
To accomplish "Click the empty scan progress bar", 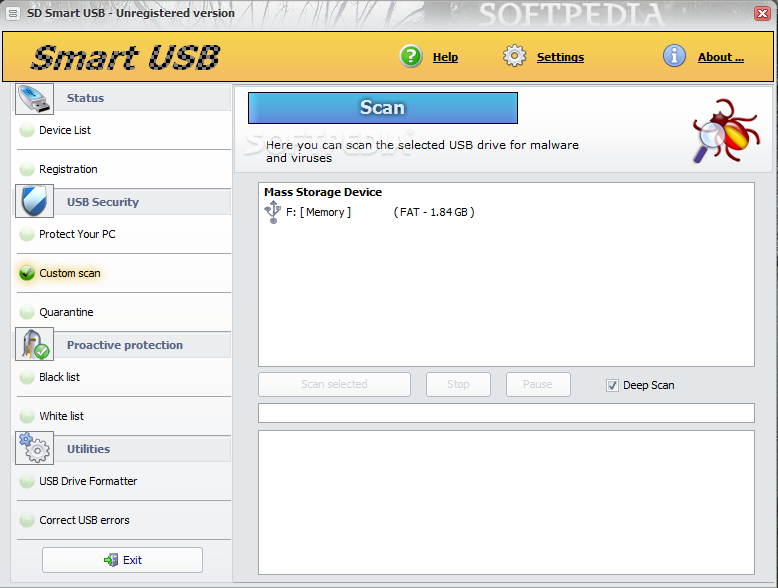I will (506, 413).
